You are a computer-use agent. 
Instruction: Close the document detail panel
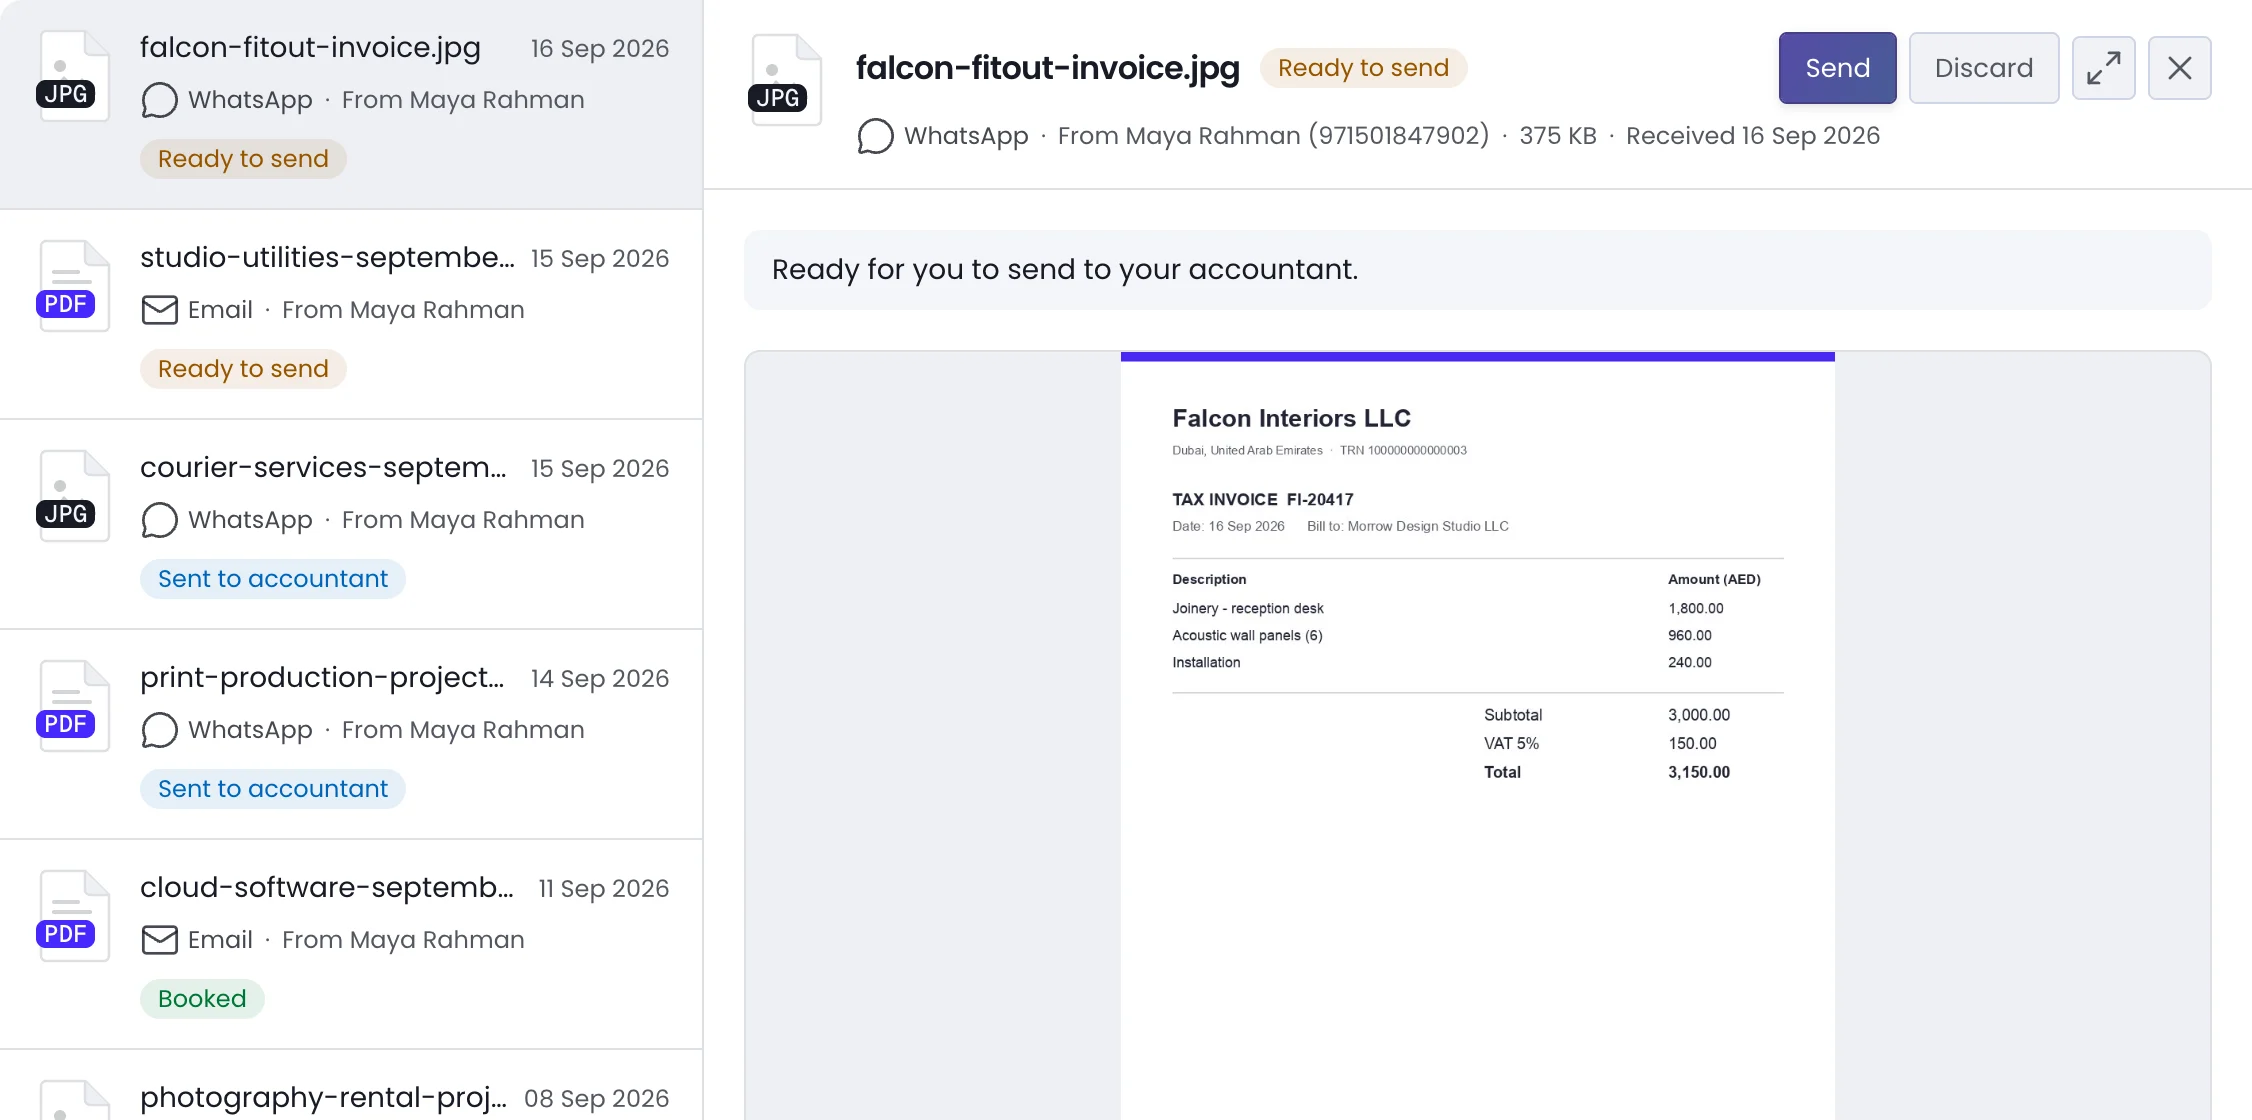point(2180,68)
